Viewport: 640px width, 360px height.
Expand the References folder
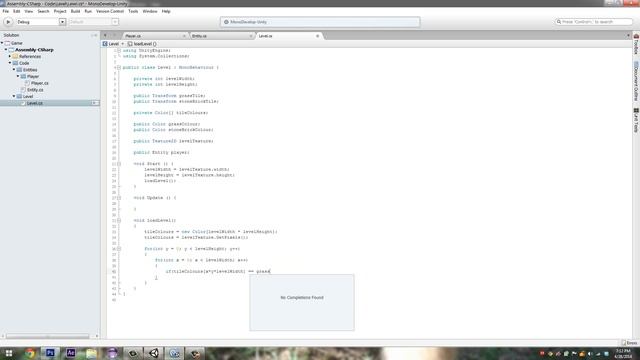pos(10,56)
